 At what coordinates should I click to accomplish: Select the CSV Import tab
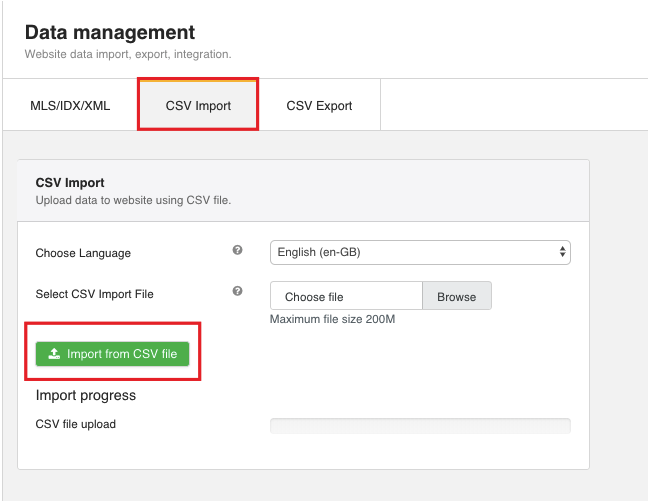point(198,105)
